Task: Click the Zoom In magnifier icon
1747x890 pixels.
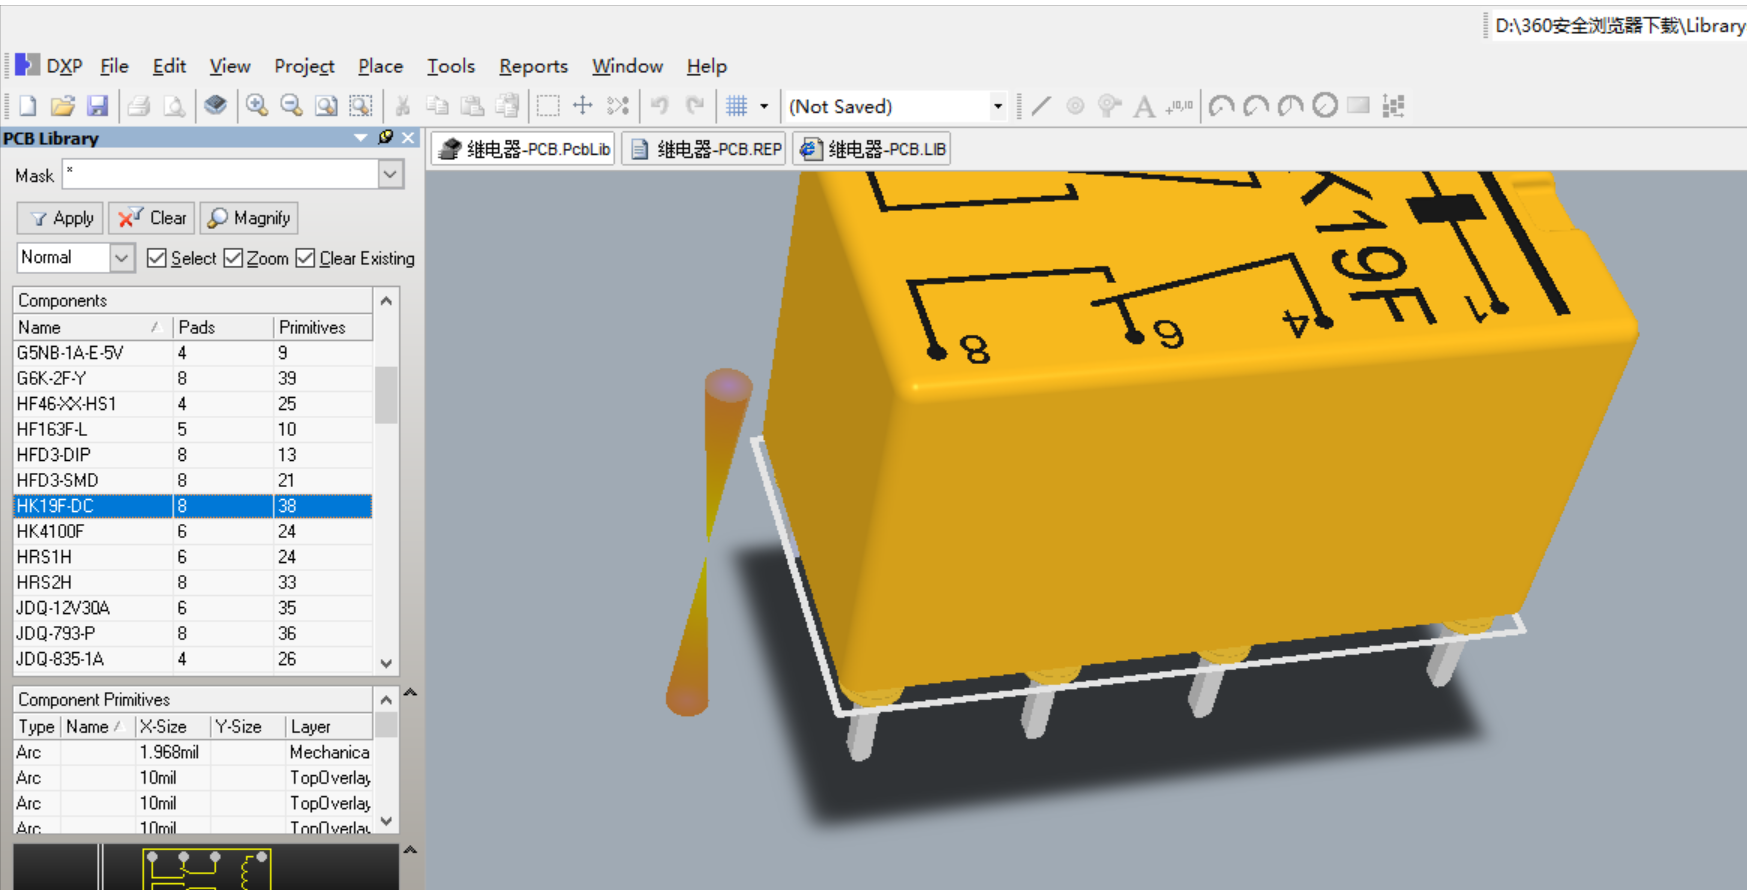Action: [257, 106]
